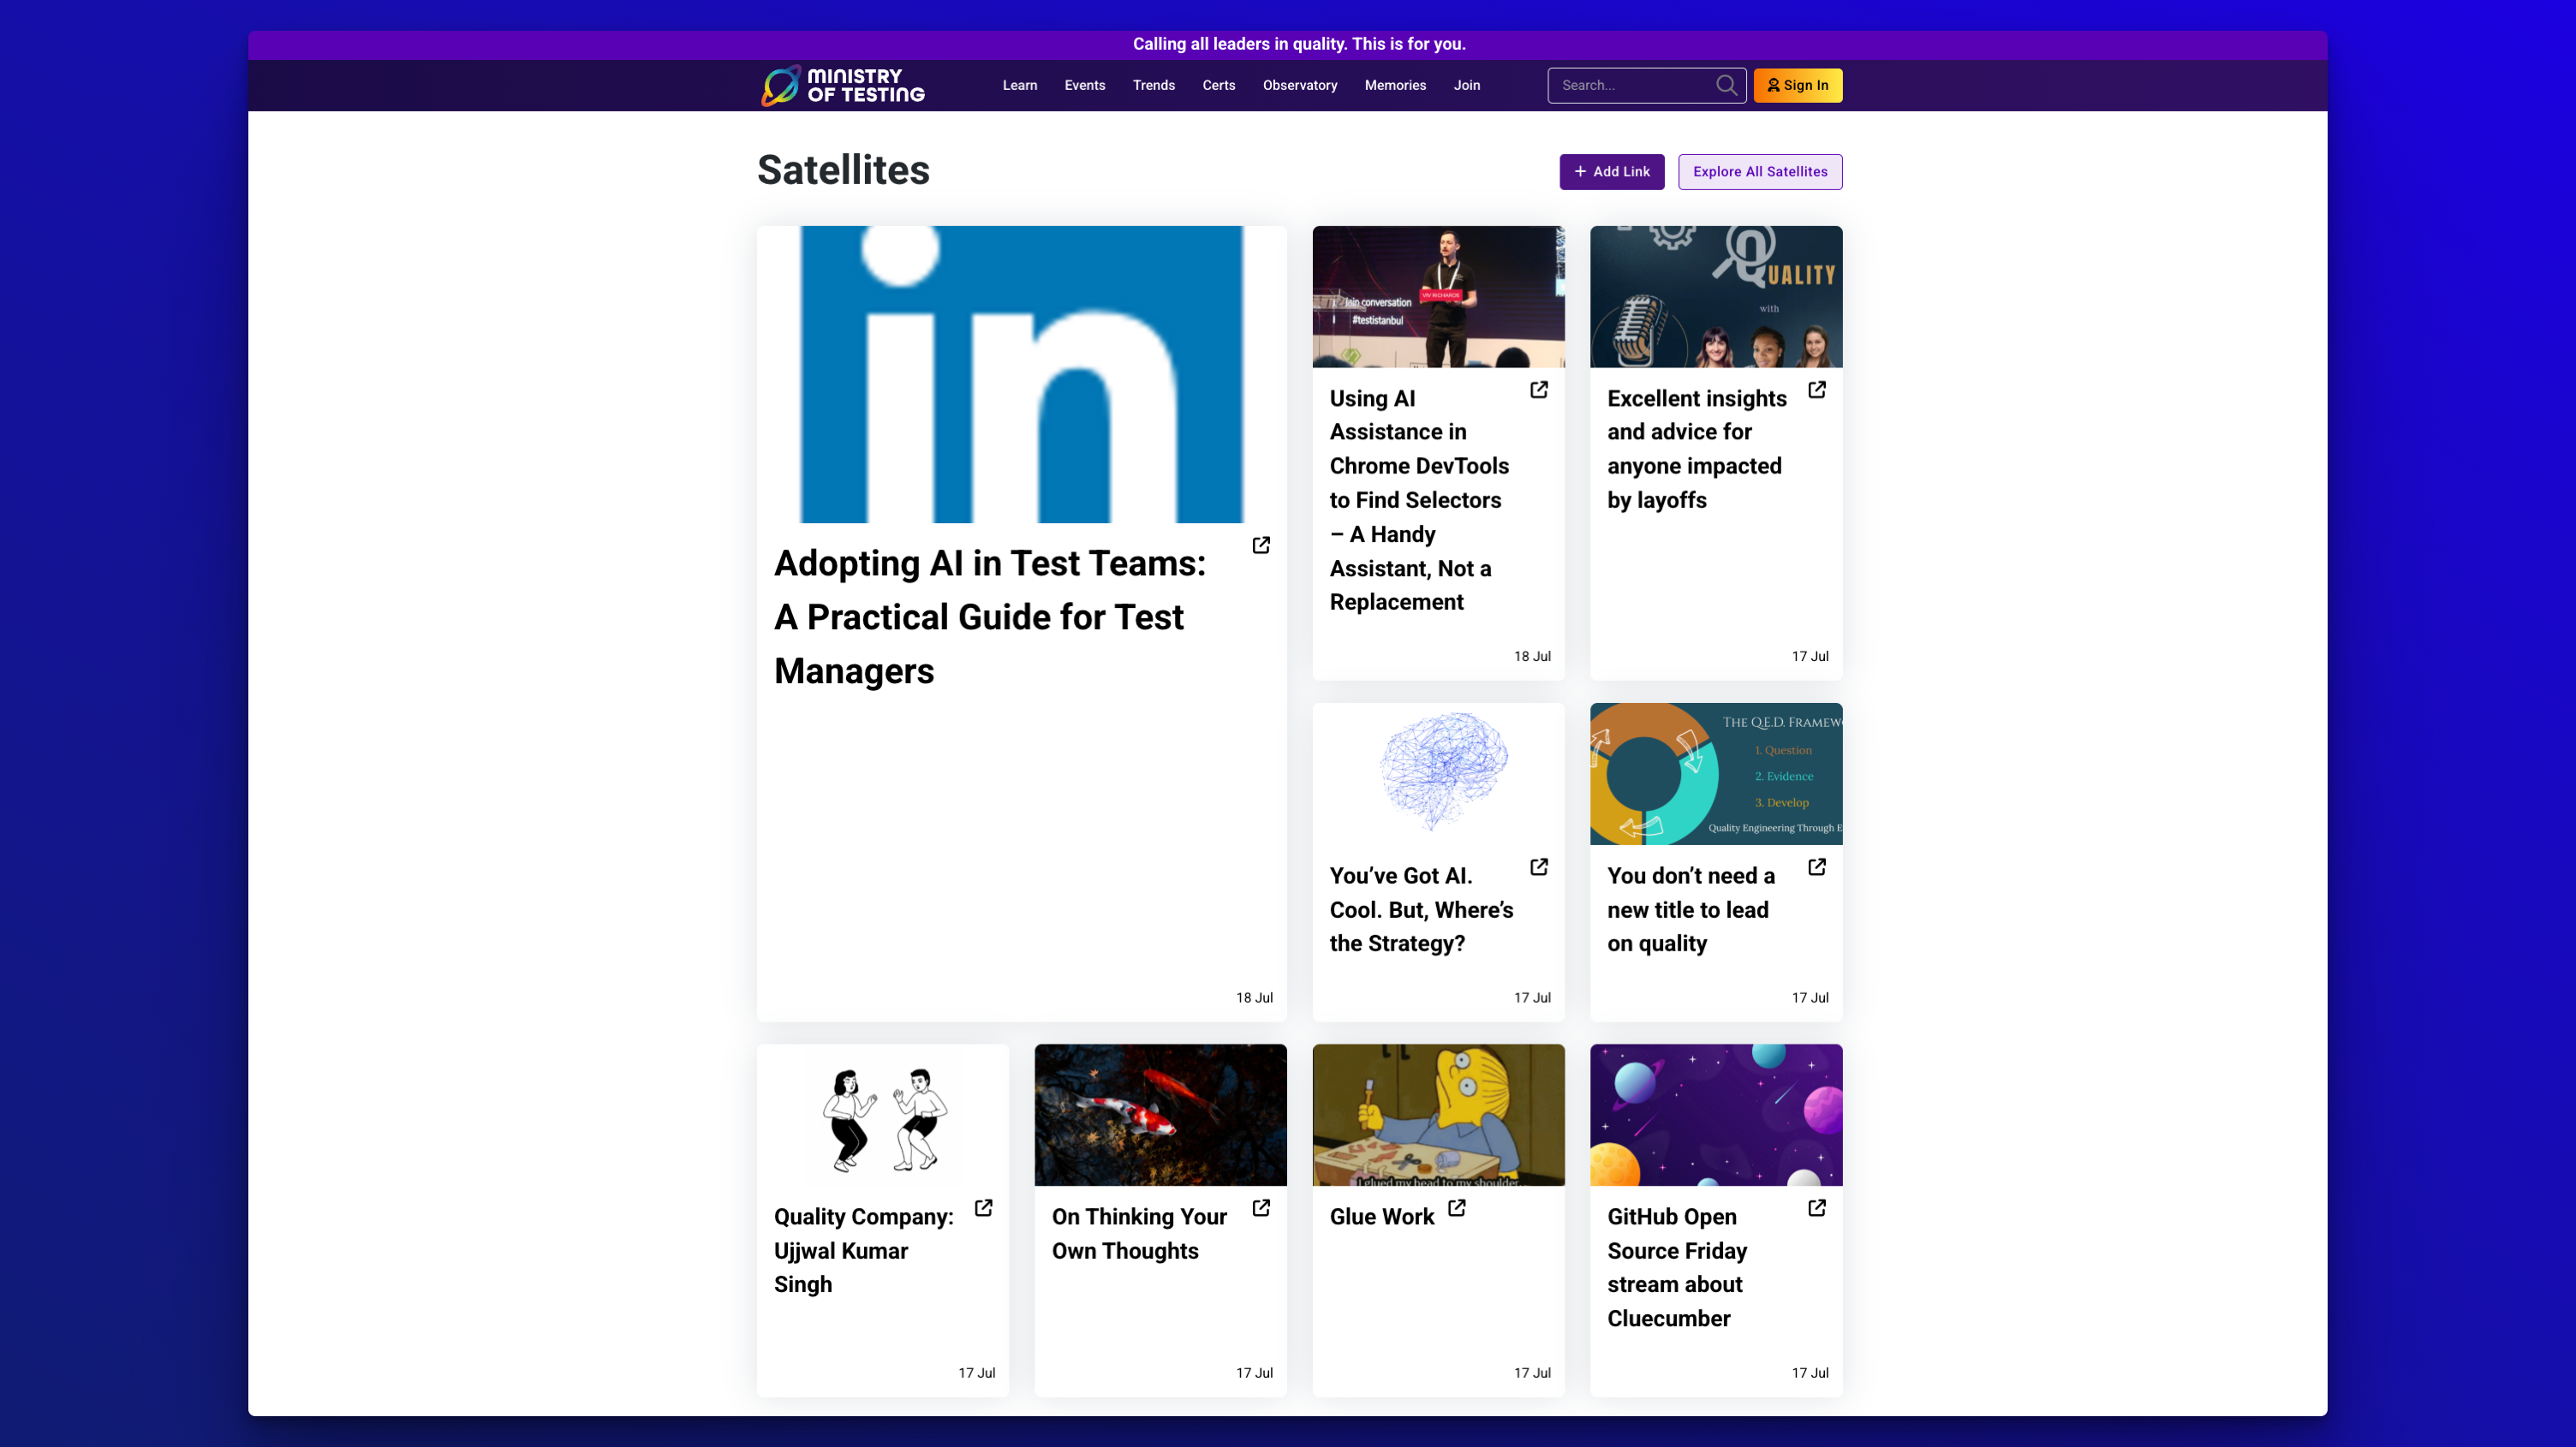Select Certs in the navigation bar

click(x=1219, y=85)
